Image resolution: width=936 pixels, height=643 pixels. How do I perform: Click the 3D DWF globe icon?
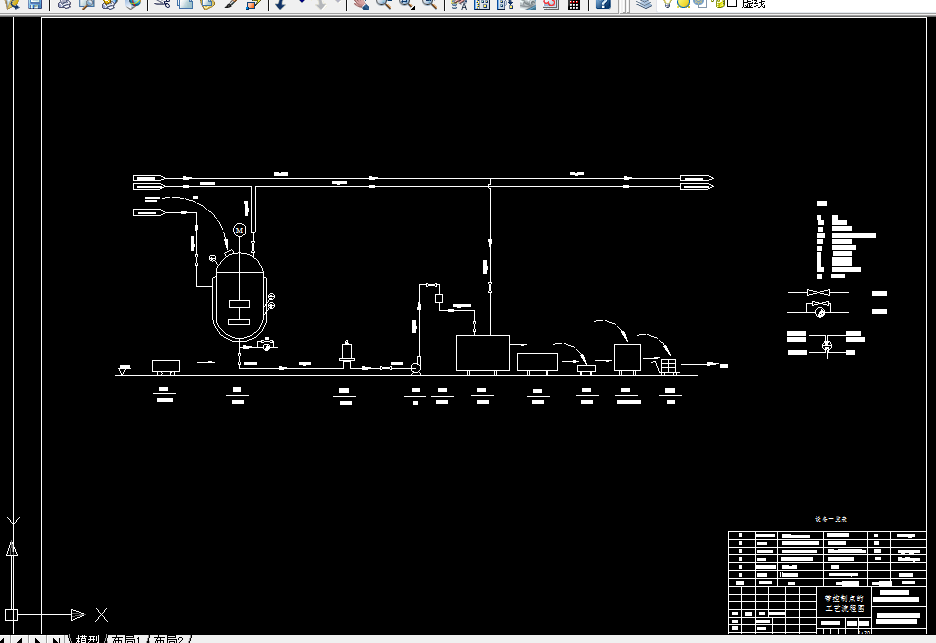pyautogui.click(x=133, y=4)
